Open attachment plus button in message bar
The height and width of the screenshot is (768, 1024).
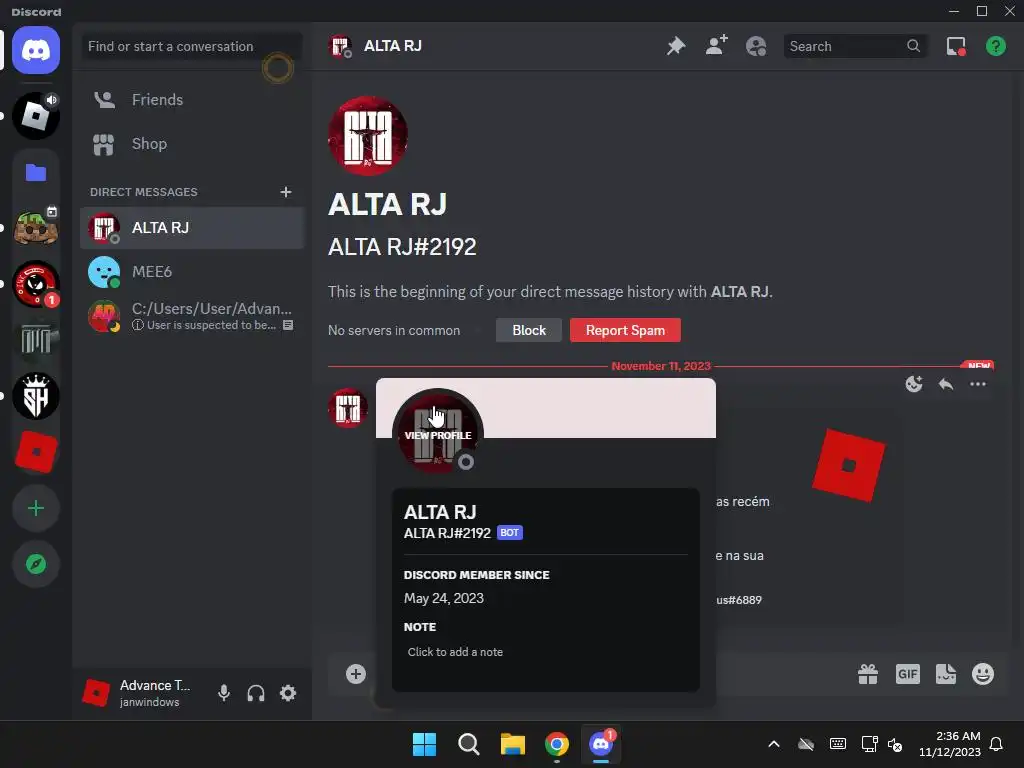356,674
